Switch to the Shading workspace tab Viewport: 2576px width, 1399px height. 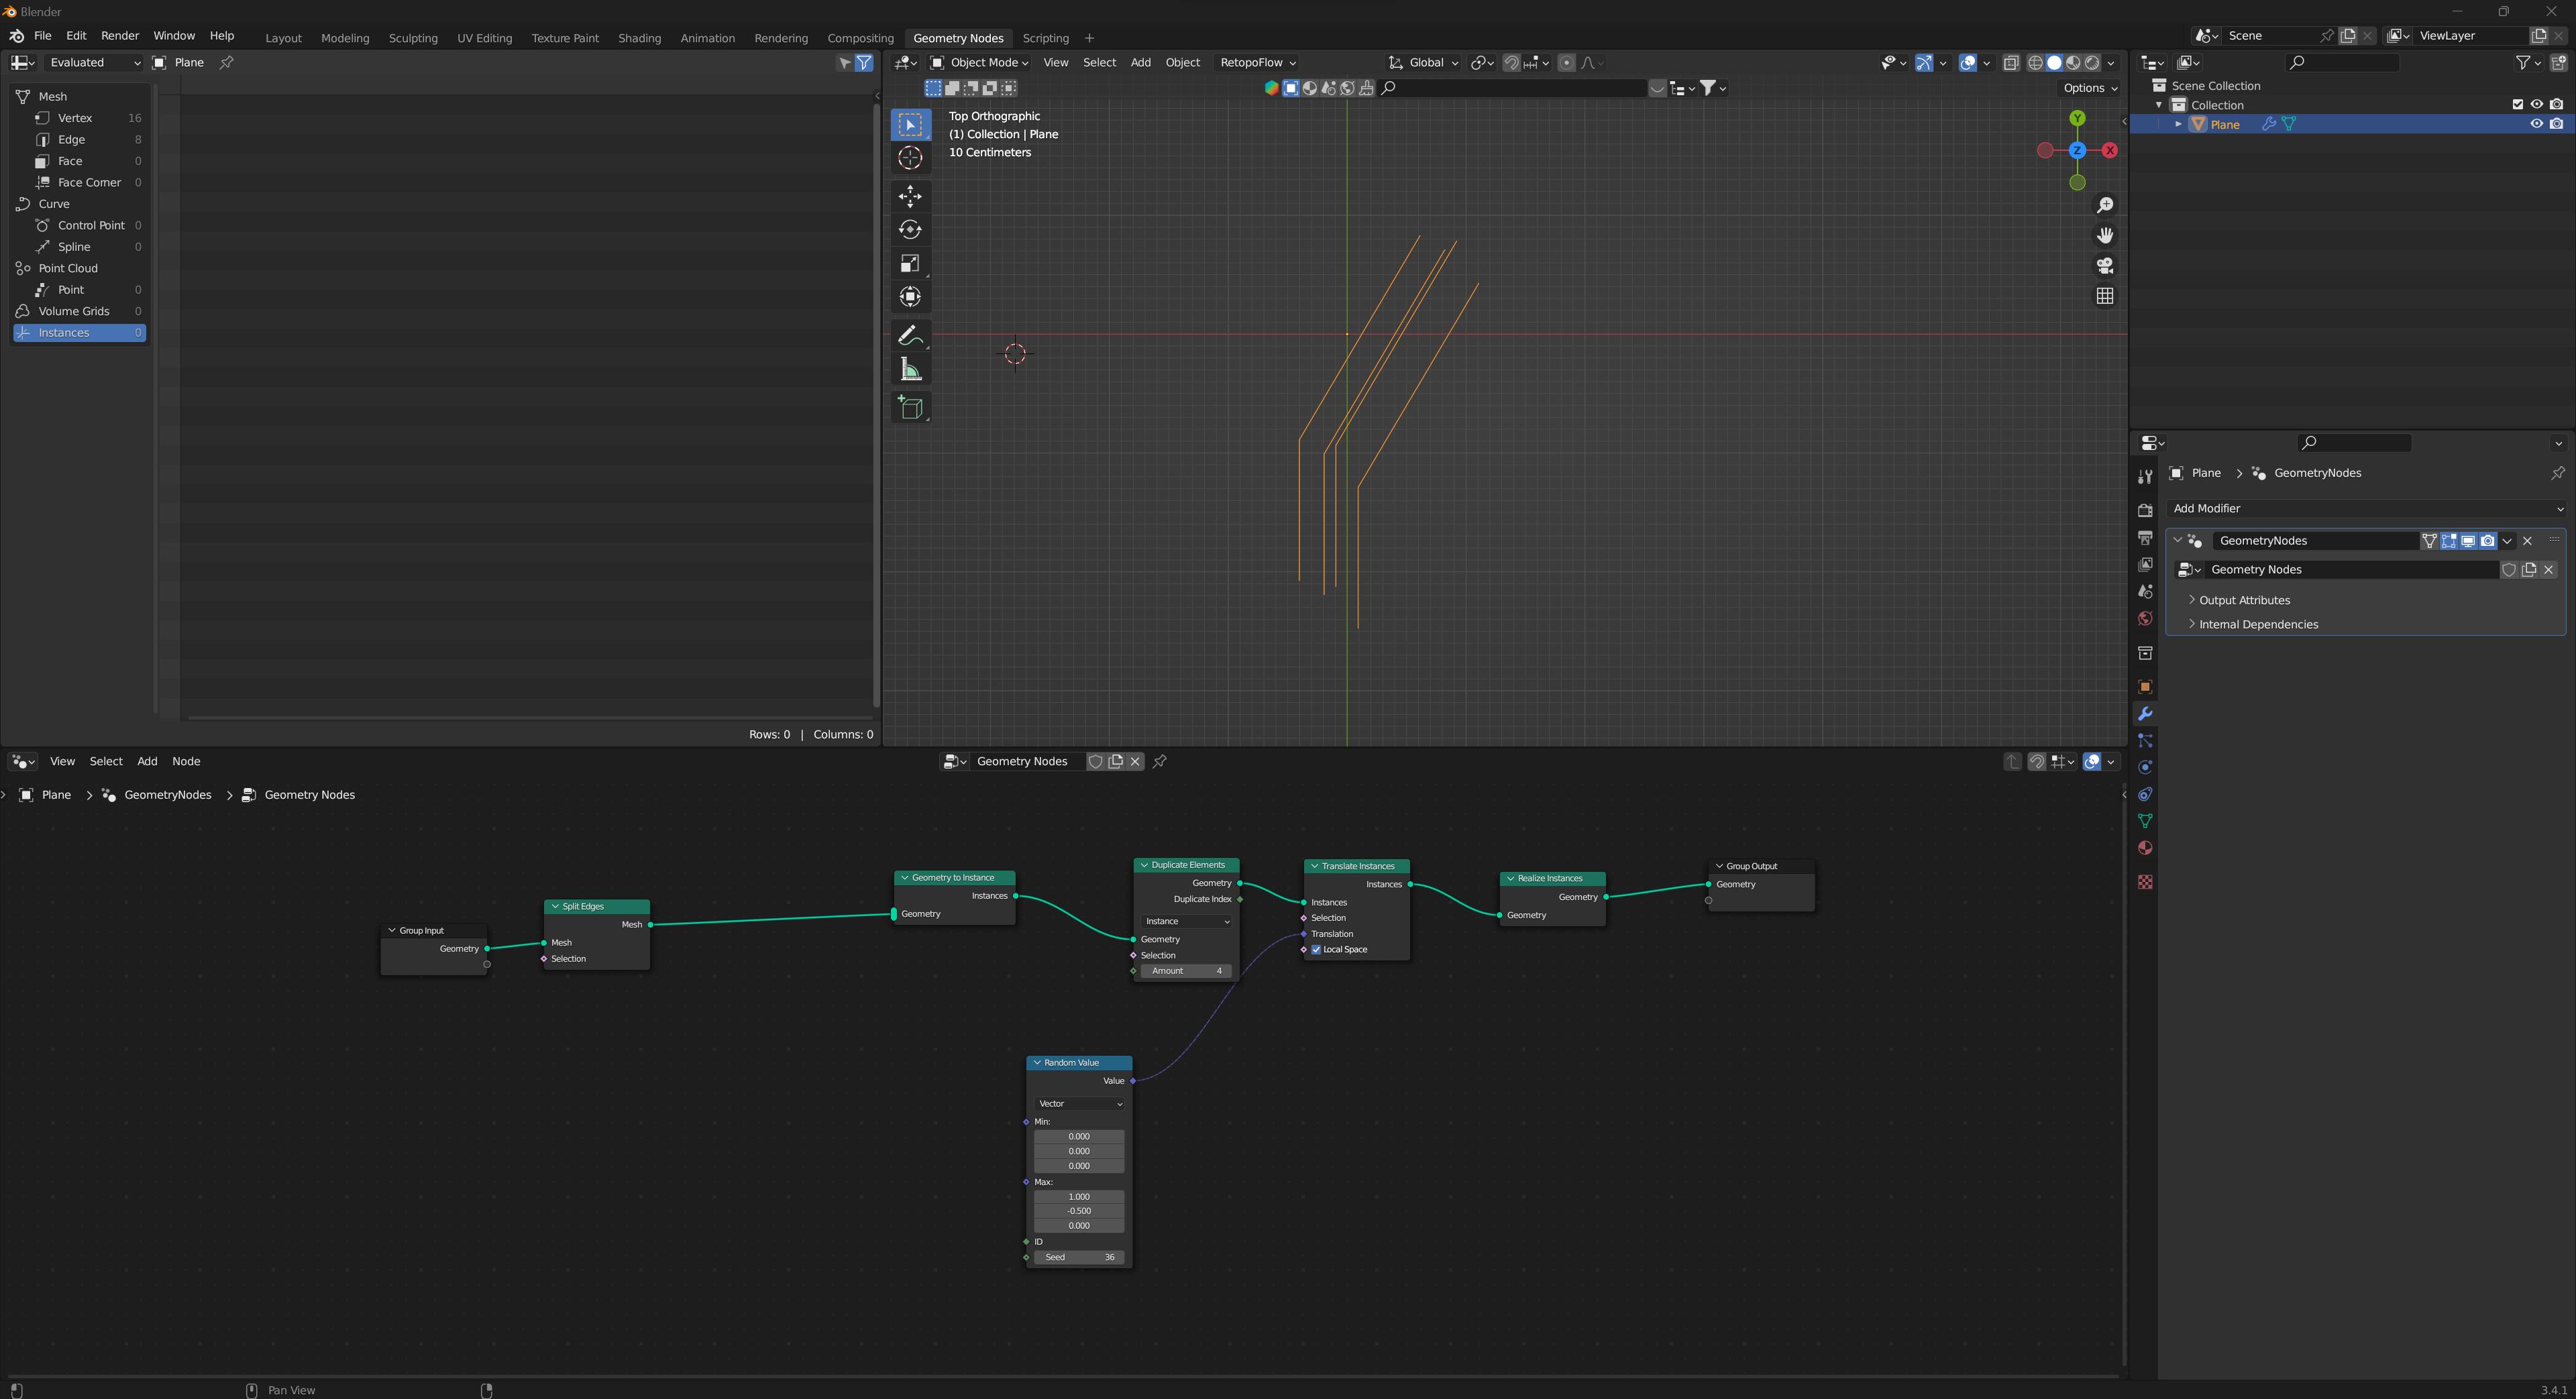[639, 38]
